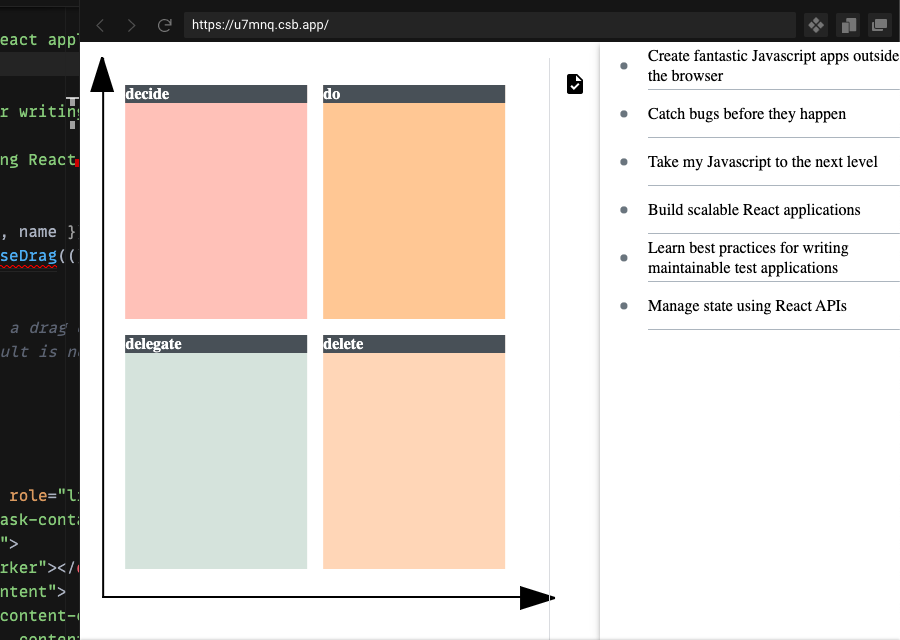Select task 'Build scalable React applications'
The image size is (900, 640).
pos(754,210)
